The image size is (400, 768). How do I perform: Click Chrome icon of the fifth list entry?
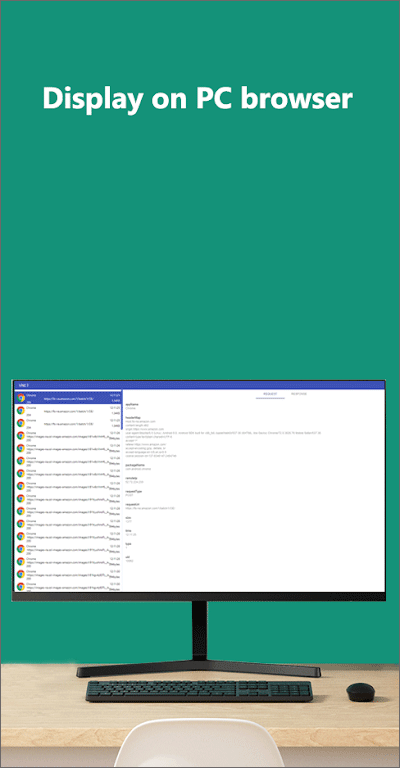click(x=21, y=448)
